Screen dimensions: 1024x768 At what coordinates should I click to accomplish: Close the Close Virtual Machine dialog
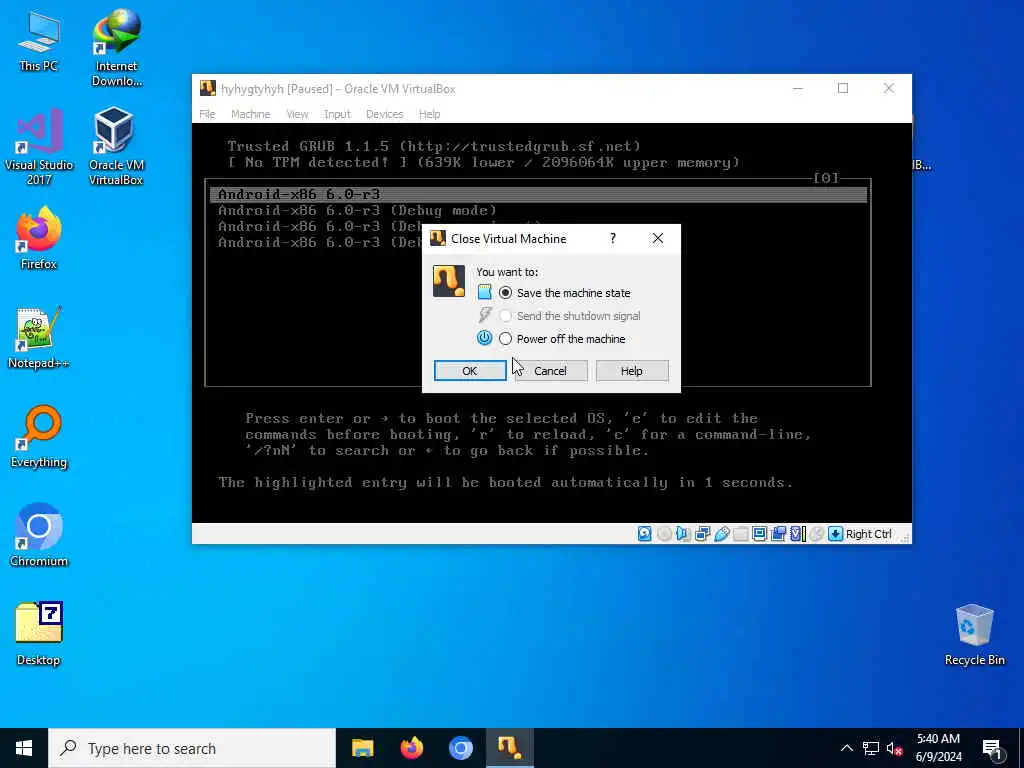point(658,238)
